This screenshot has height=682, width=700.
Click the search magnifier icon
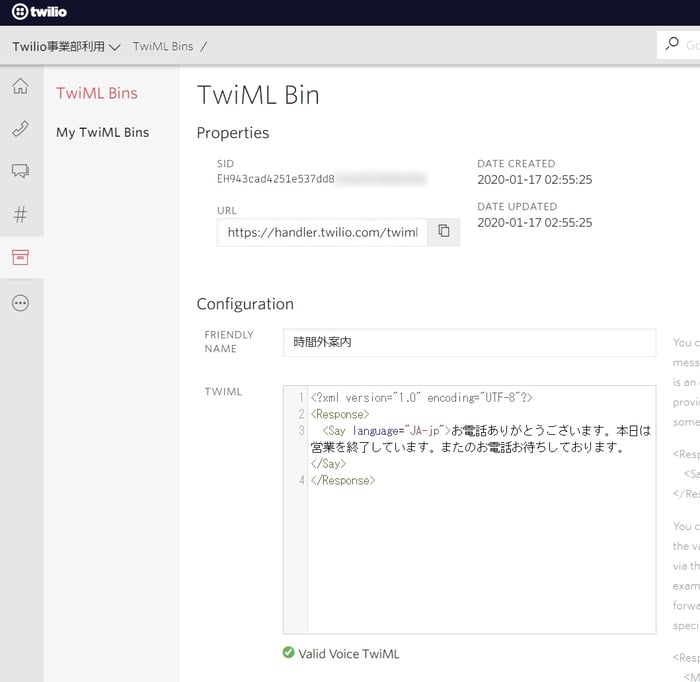[672, 44]
